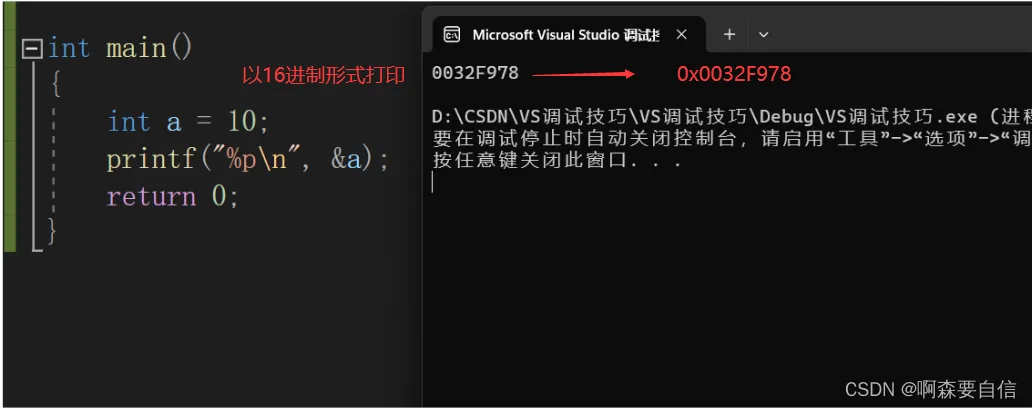Place cursor on return 0 statement
Screen dimensions: 1033x409
(x=173, y=196)
